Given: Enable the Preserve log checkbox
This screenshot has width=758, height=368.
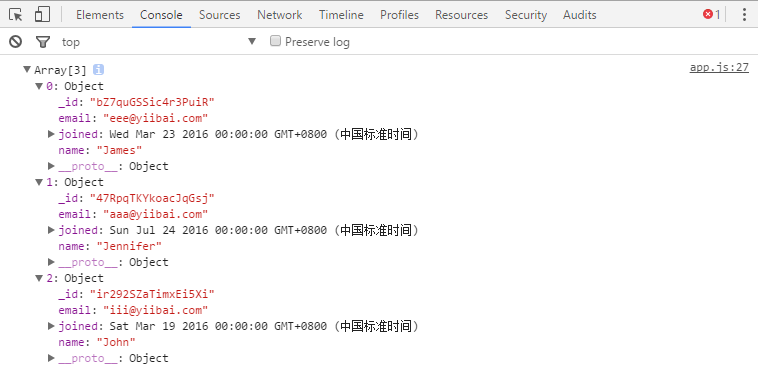Looking at the screenshot, I should tap(276, 41).
